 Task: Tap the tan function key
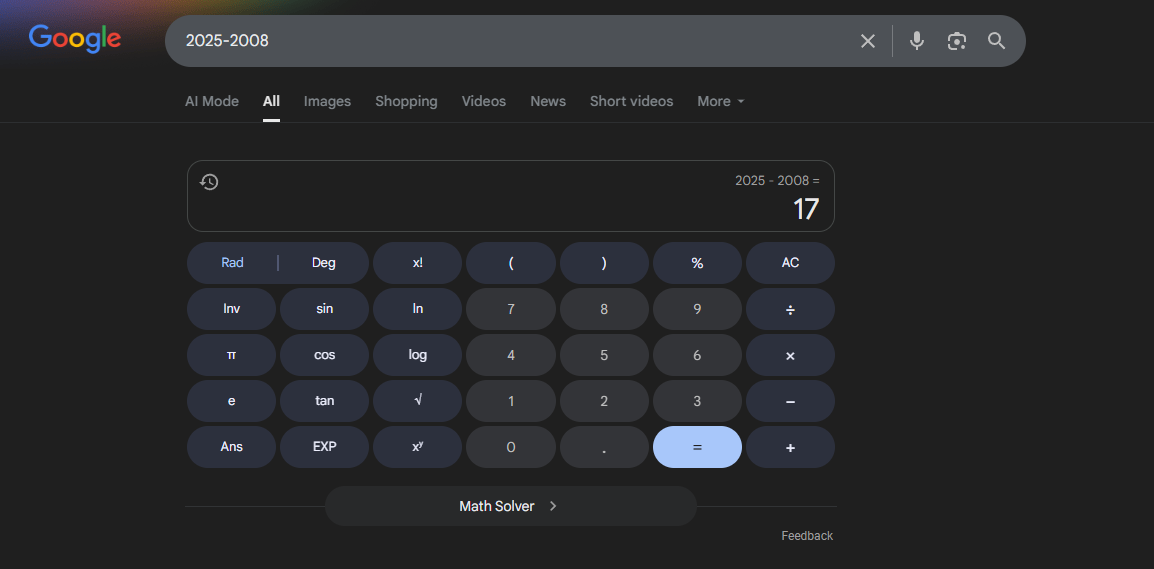325,401
